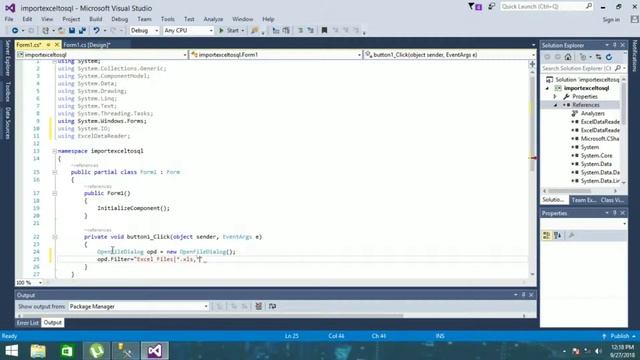The image size is (640, 360).
Task: Open the Build menu
Action: pyautogui.click(x=96, y=19)
